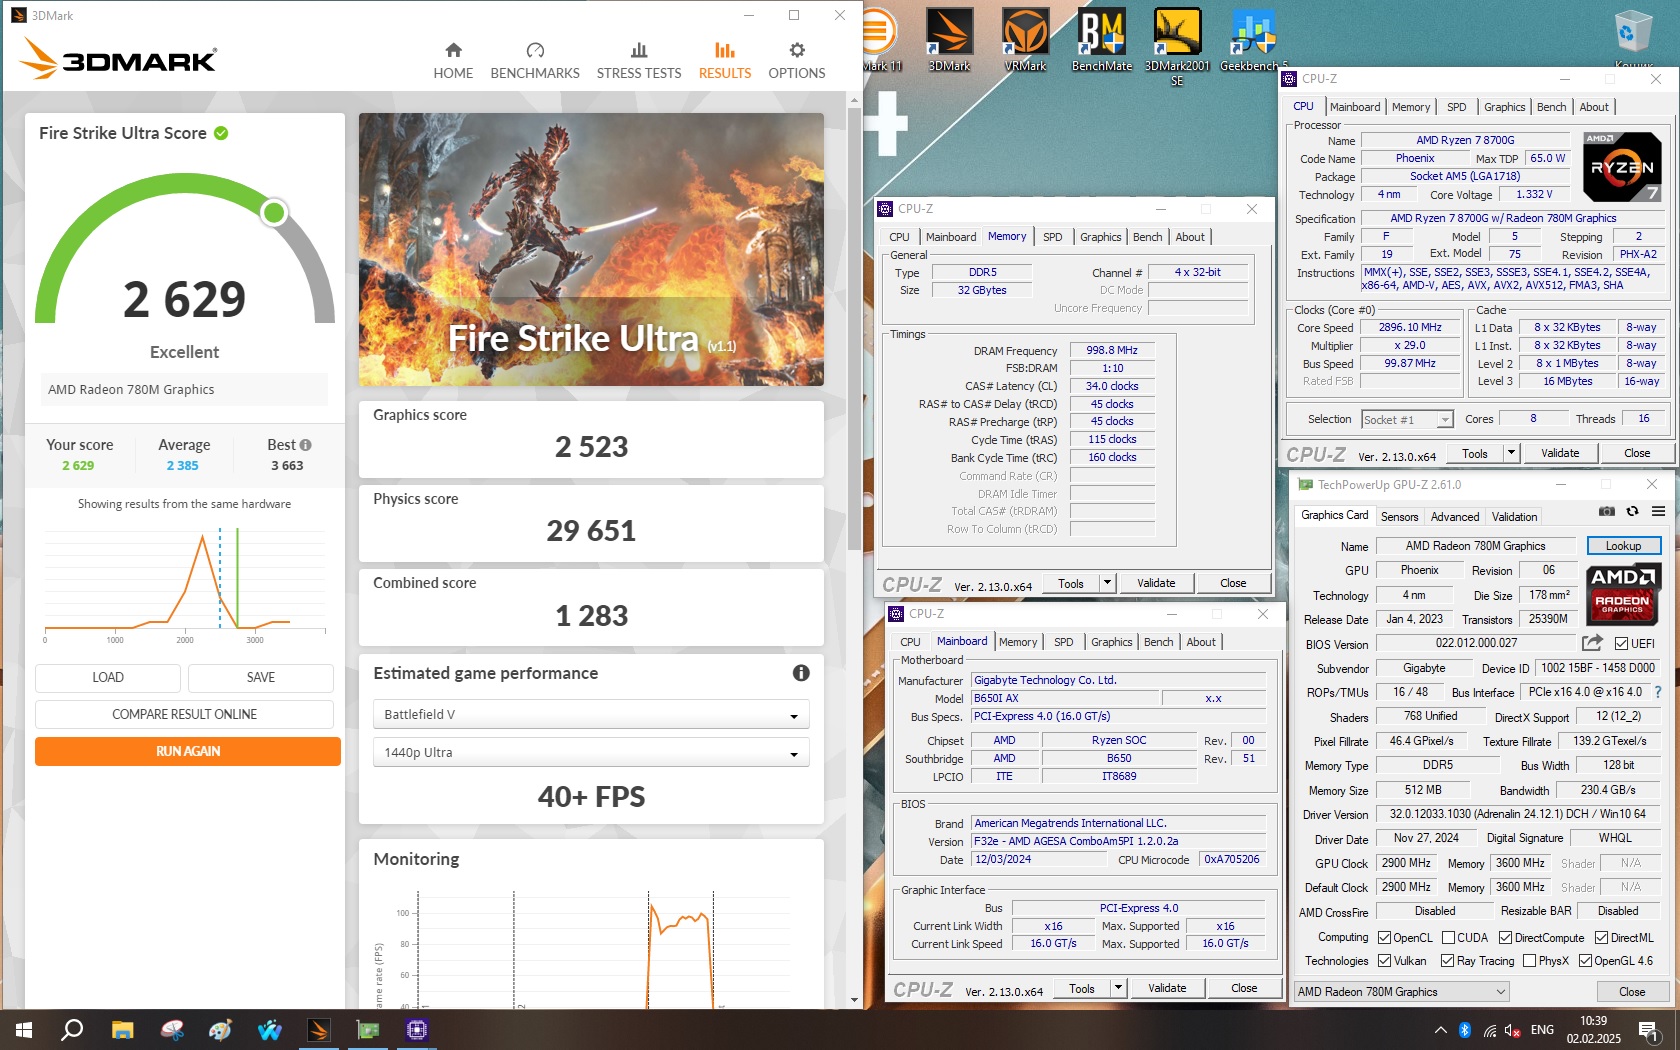Launch the BenchMate desktop shortcut

pyautogui.click(x=1102, y=40)
